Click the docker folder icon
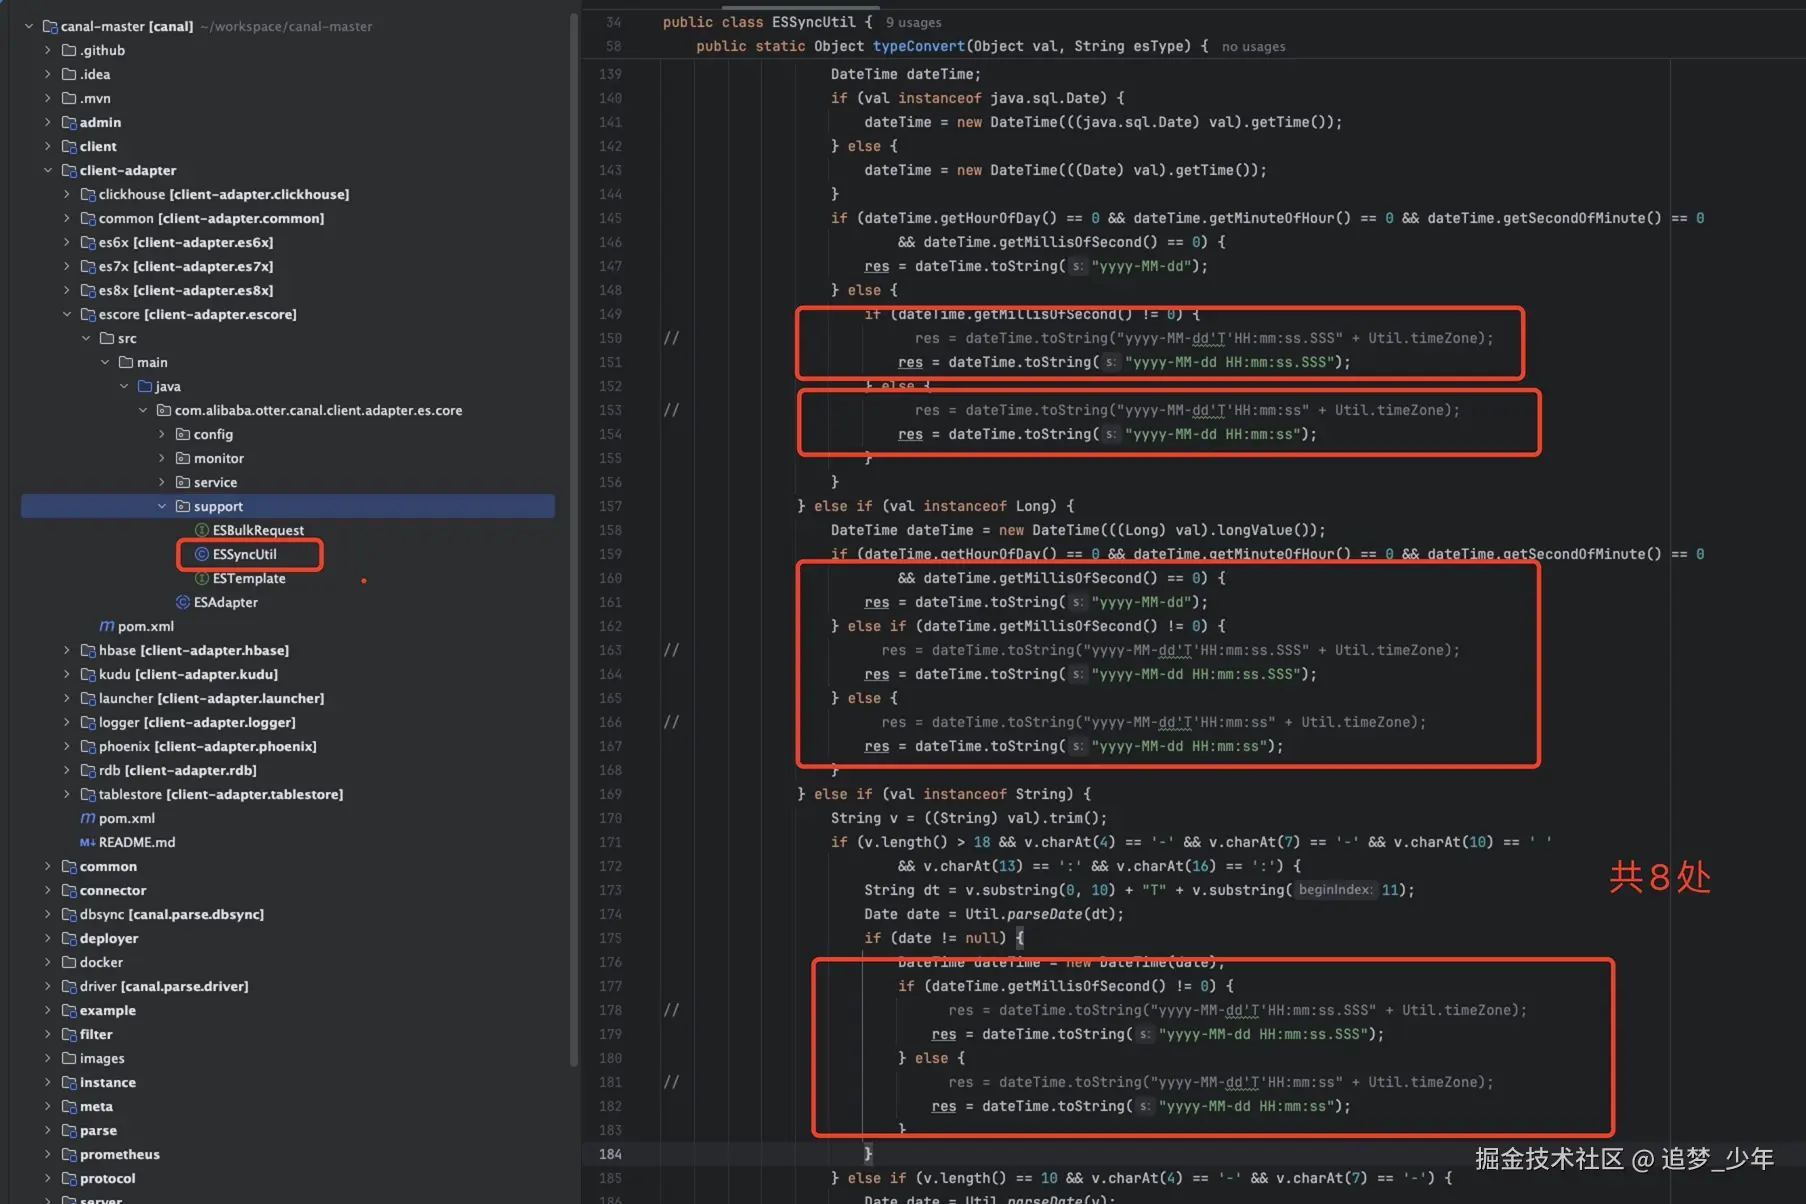This screenshot has height=1204, width=1806. (x=69, y=962)
